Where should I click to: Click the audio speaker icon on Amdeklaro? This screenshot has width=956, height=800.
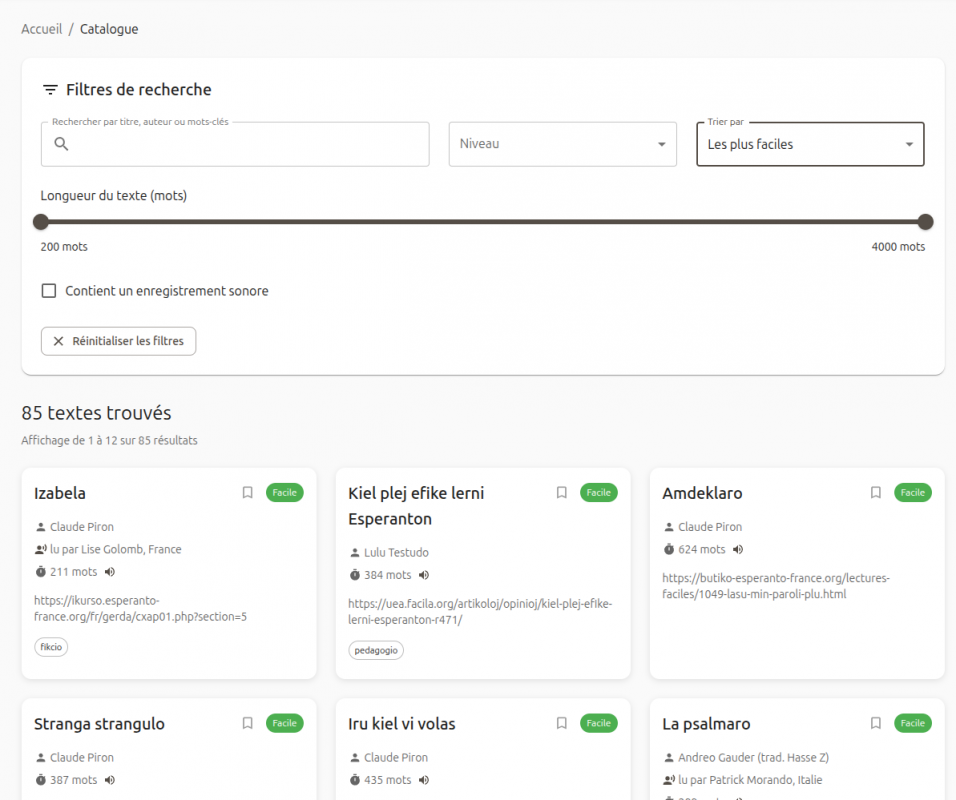(x=738, y=549)
